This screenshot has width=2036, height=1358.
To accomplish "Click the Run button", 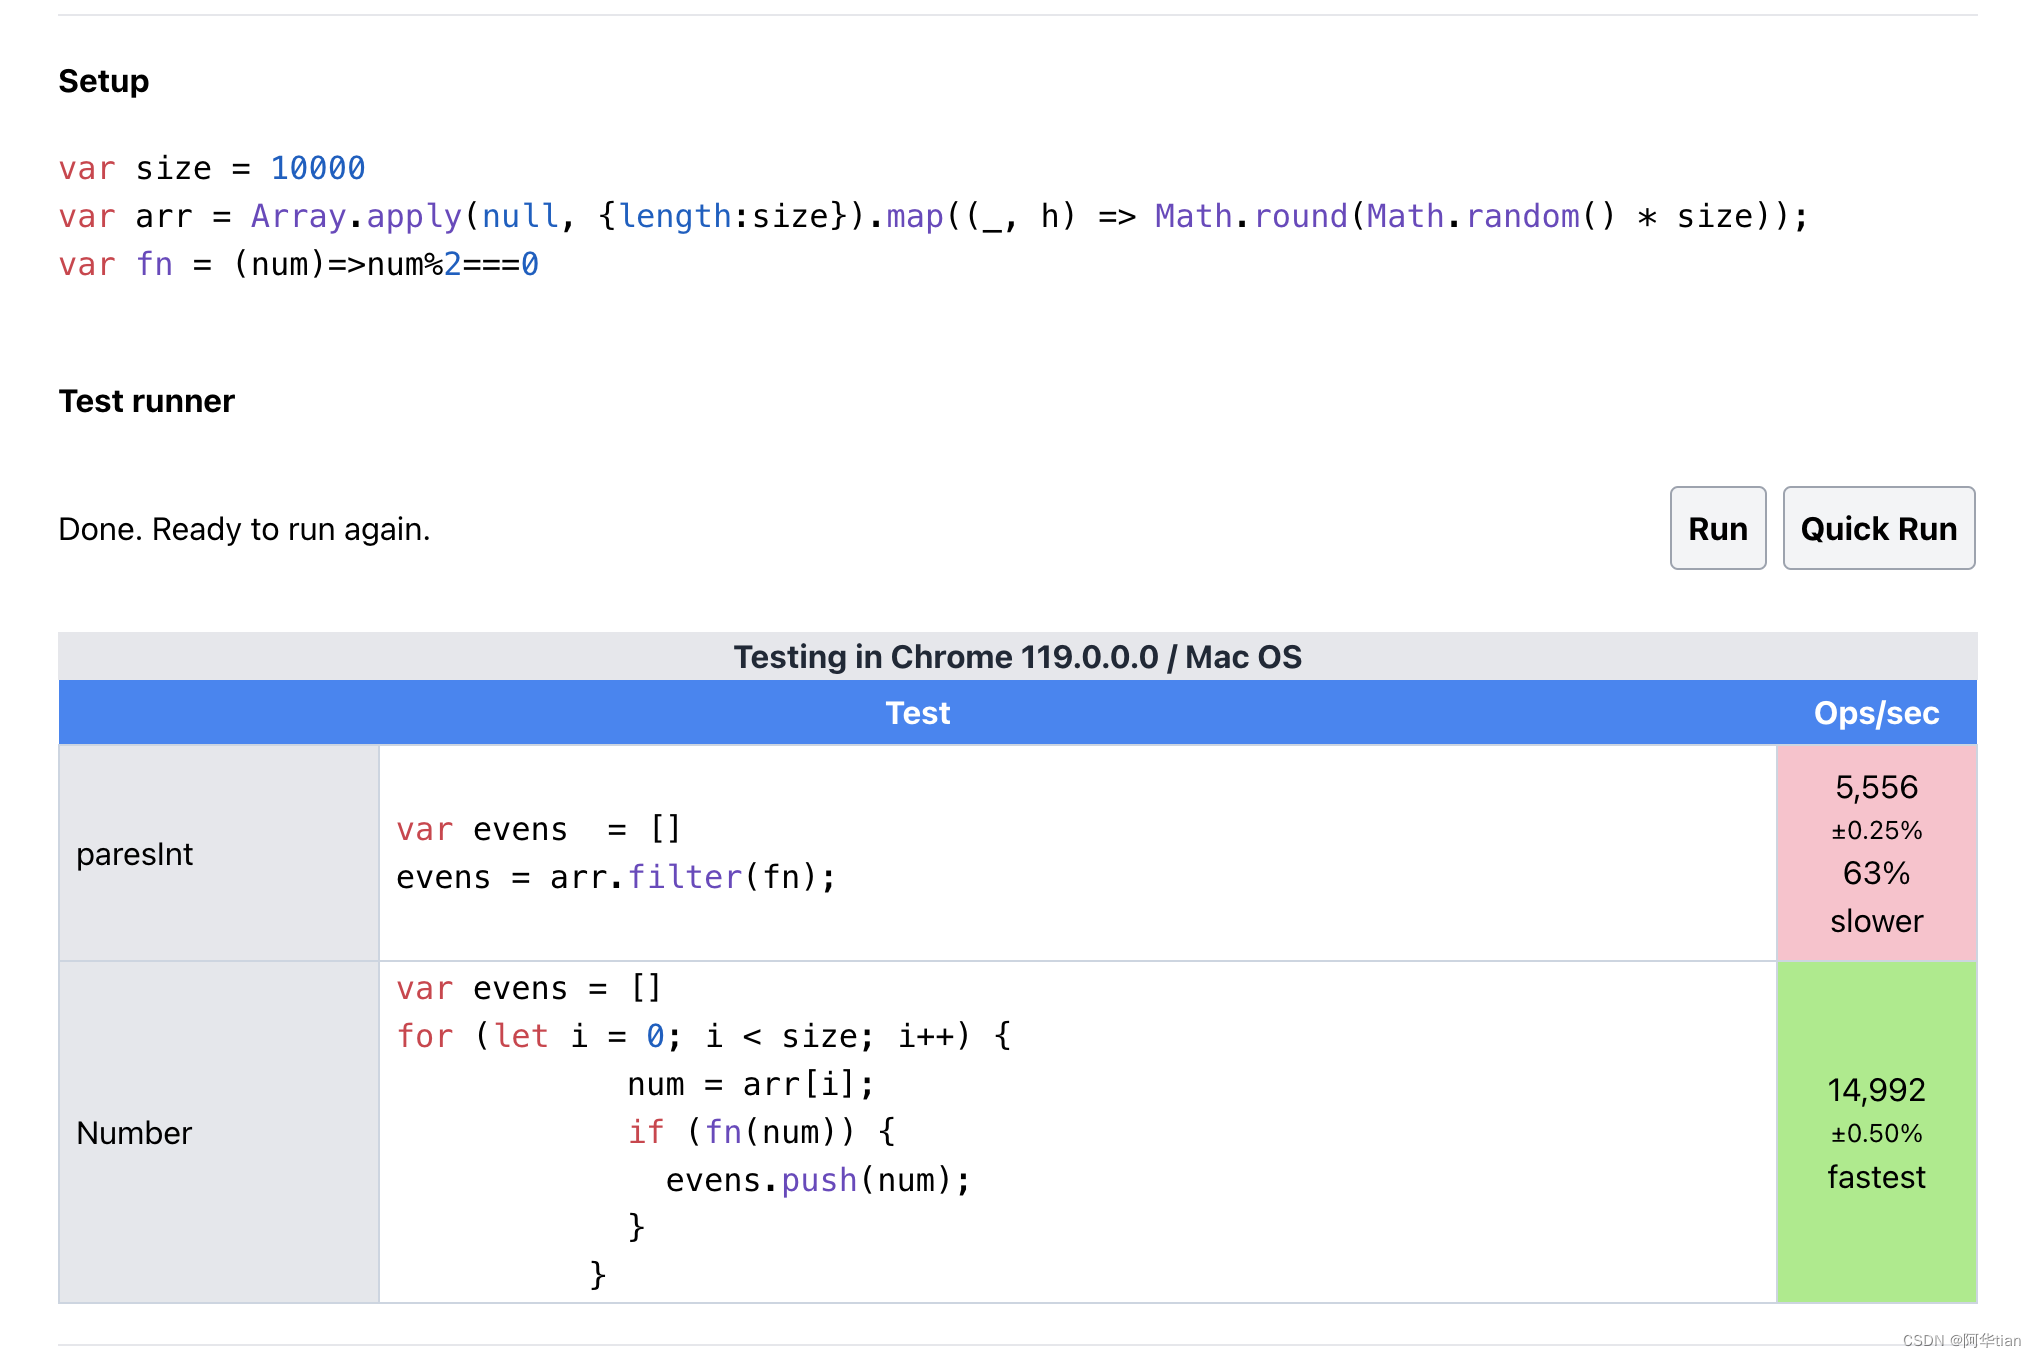I will 1717,528.
